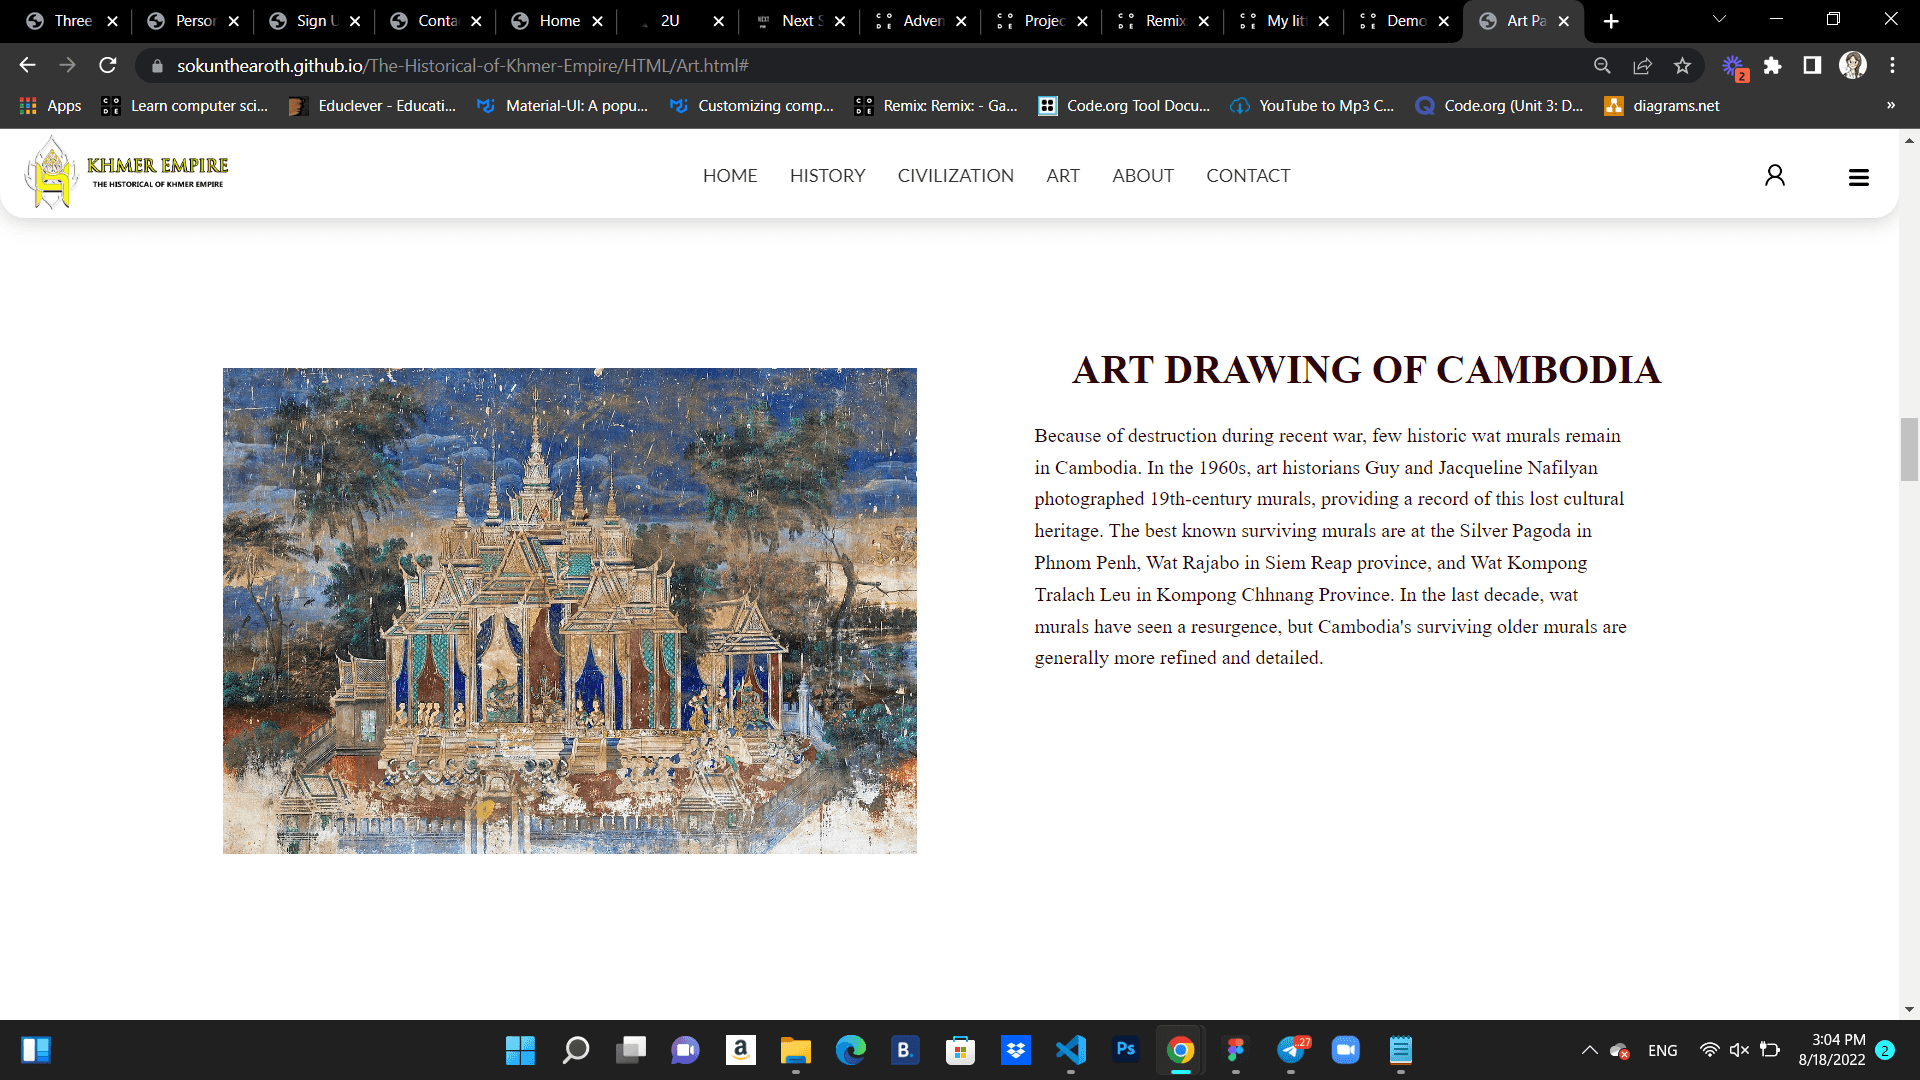Open the hamburger menu on website

coord(1859,177)
